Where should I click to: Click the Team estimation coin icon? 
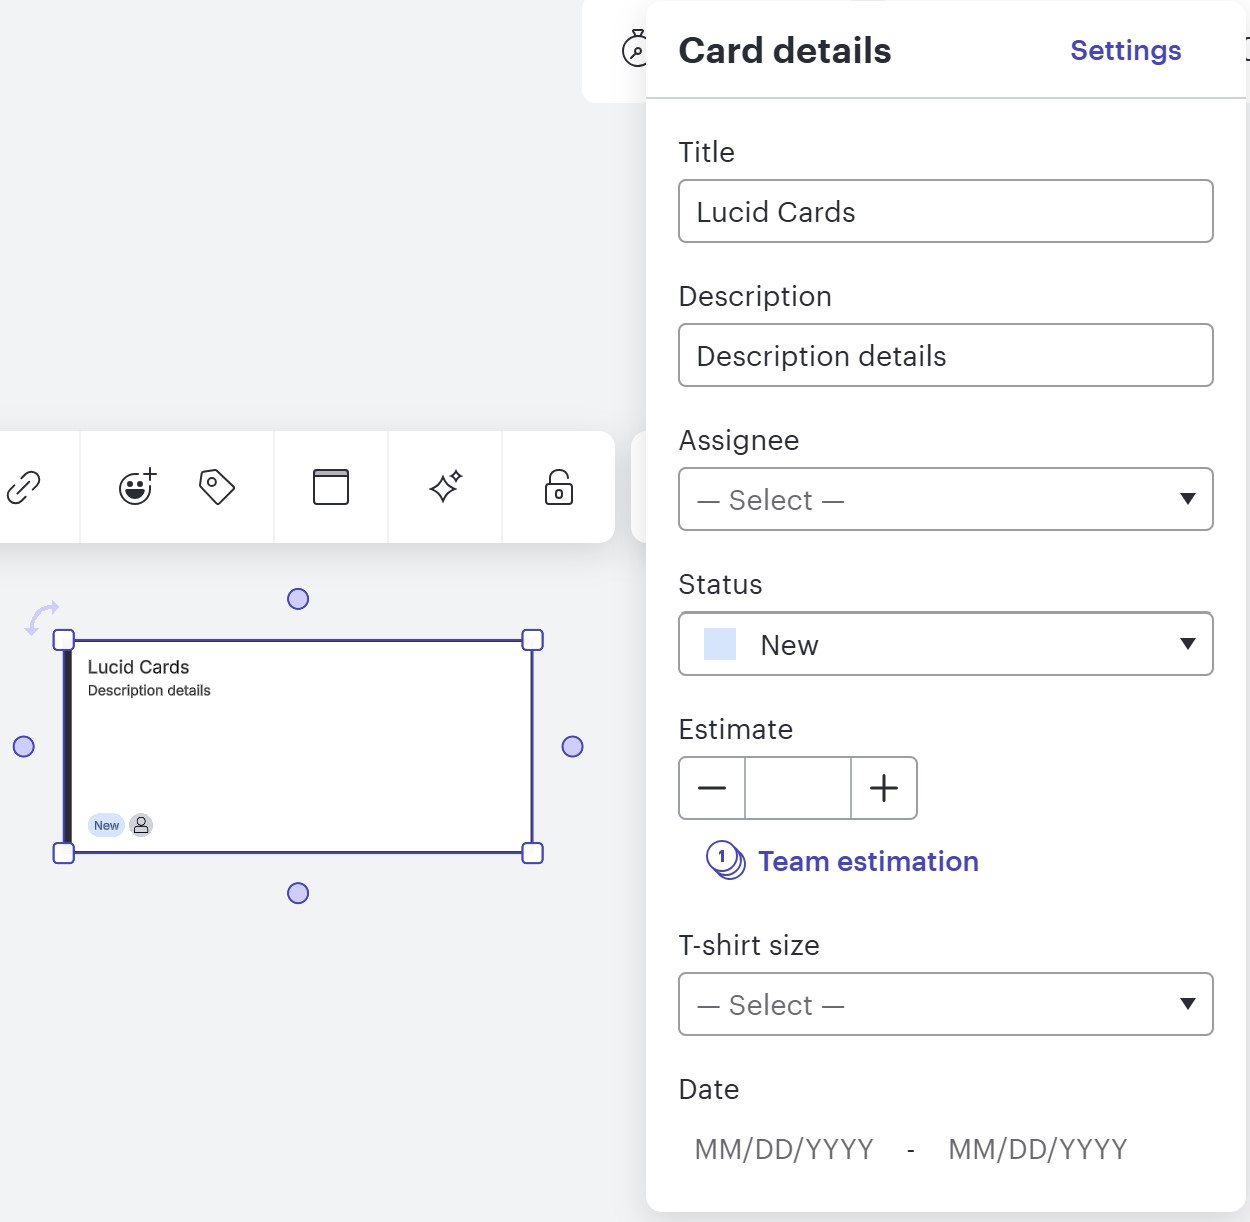pos(723,860)
